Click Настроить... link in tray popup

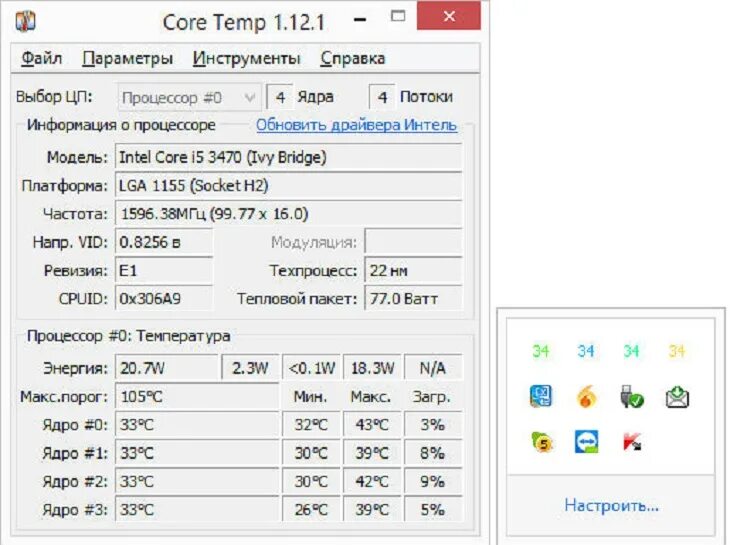pos(611,505)
